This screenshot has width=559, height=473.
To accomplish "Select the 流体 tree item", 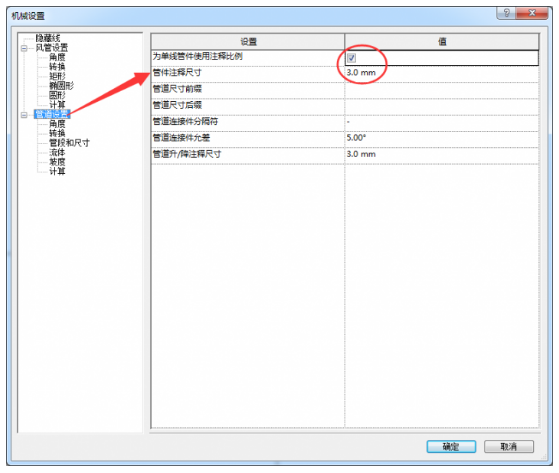I will (x=57, y=152).
